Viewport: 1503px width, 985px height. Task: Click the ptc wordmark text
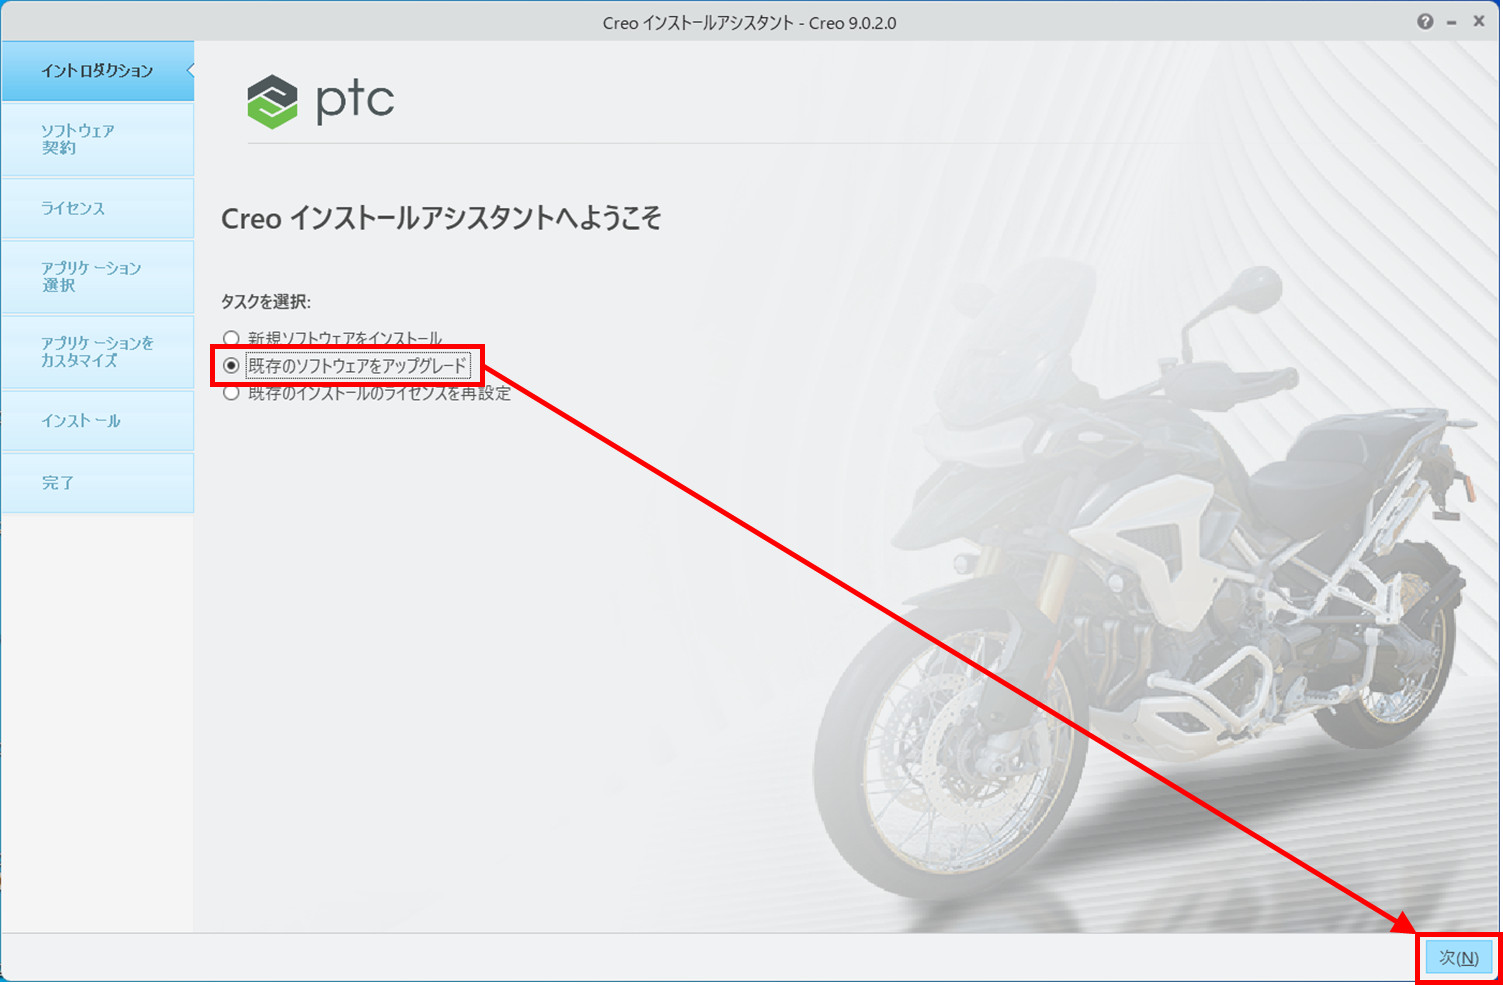(x=355, y=101)
